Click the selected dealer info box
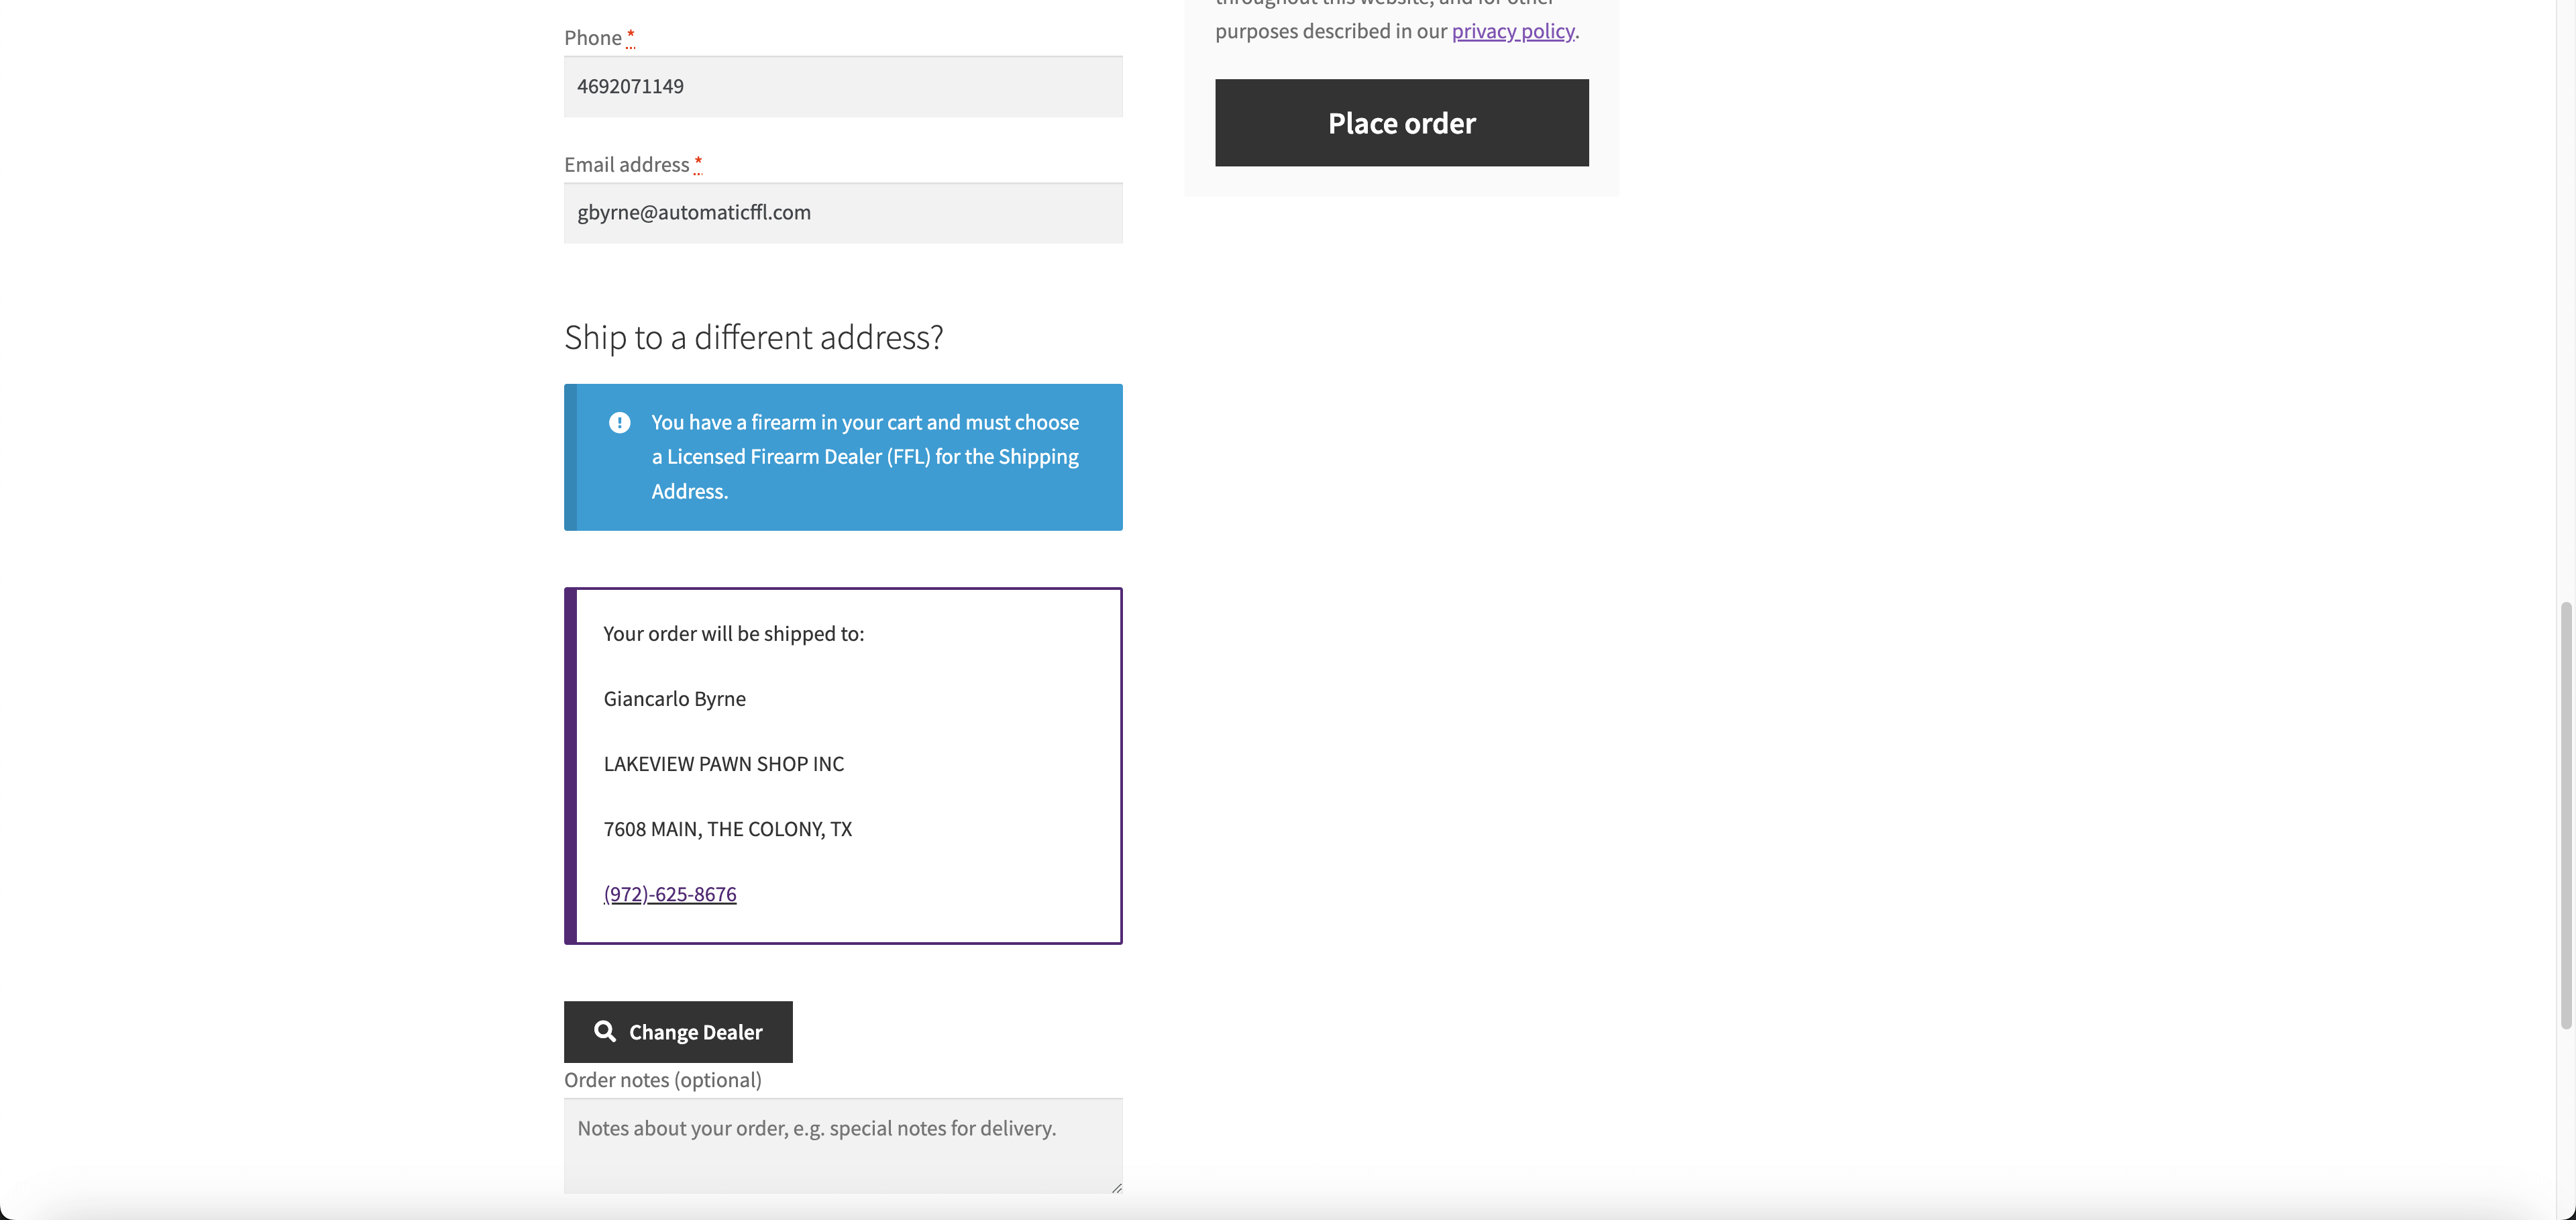This screenshot has height=1220, width=2576. point(842,766)
